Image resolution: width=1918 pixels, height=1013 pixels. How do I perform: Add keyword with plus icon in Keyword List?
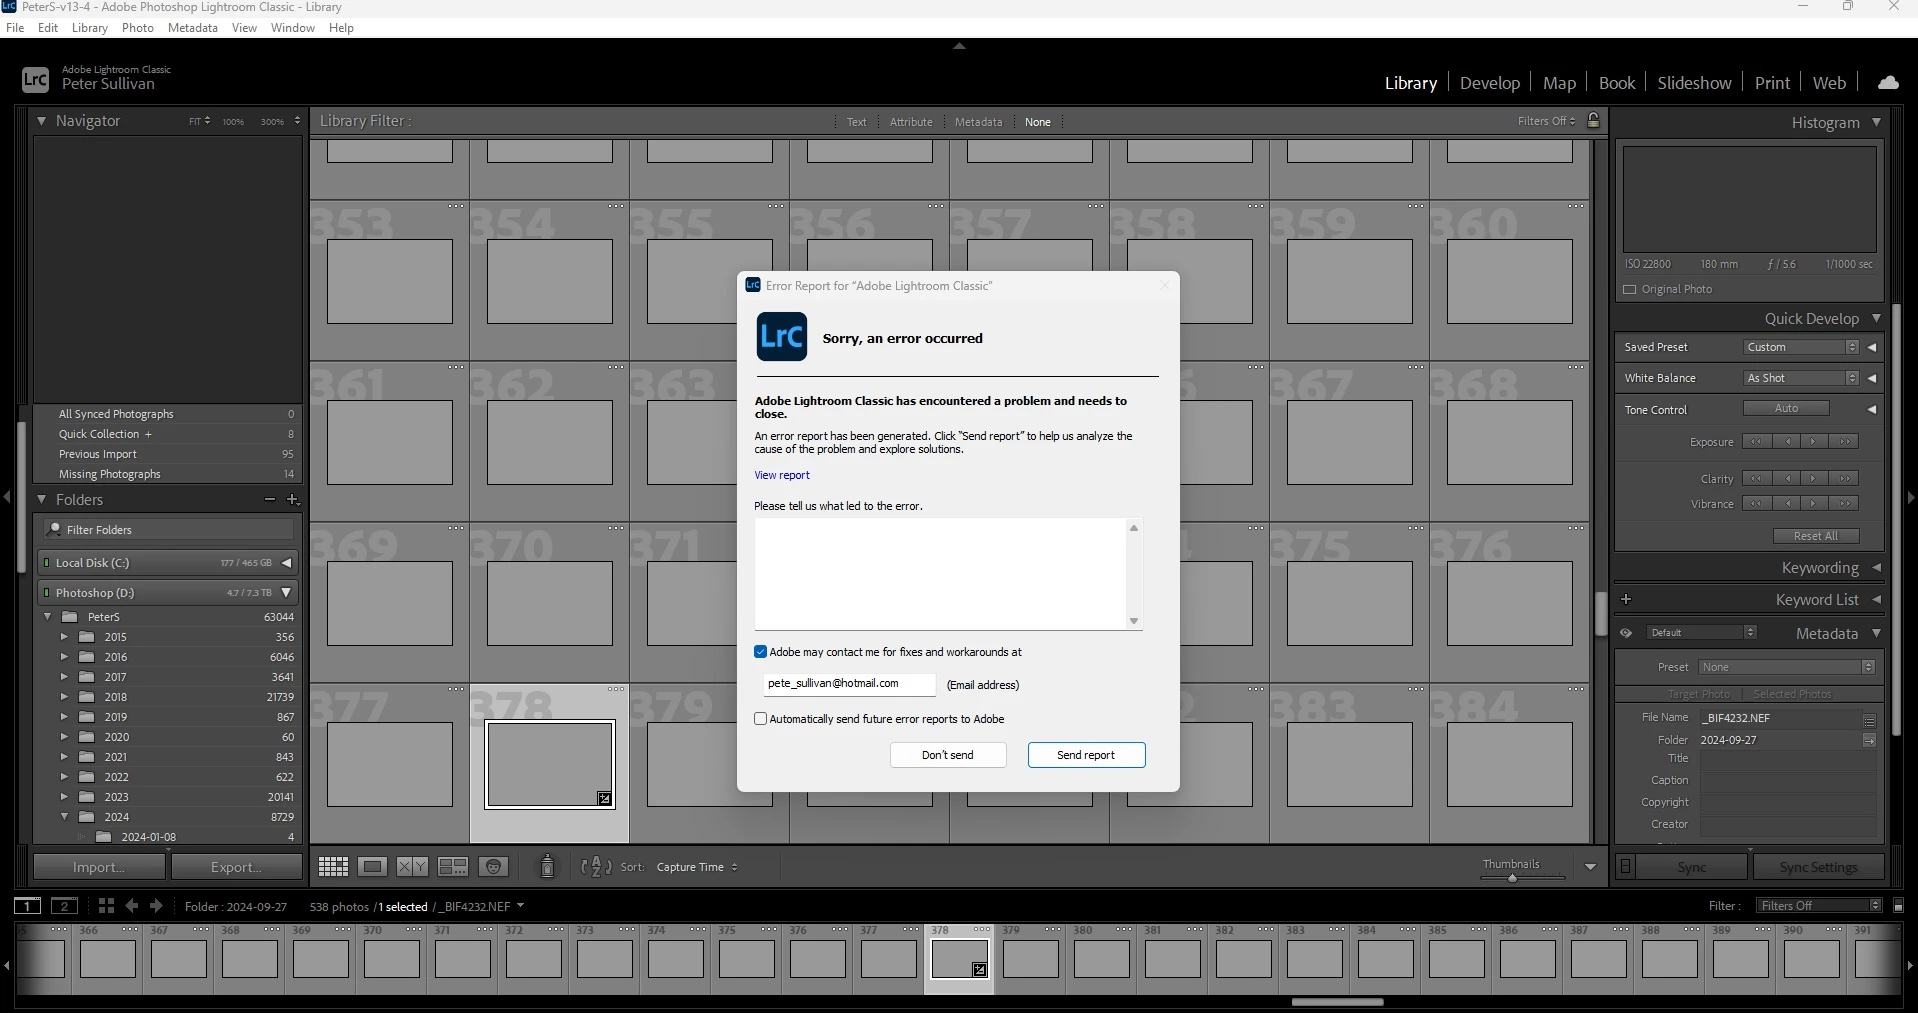(x=1626, y=599)
